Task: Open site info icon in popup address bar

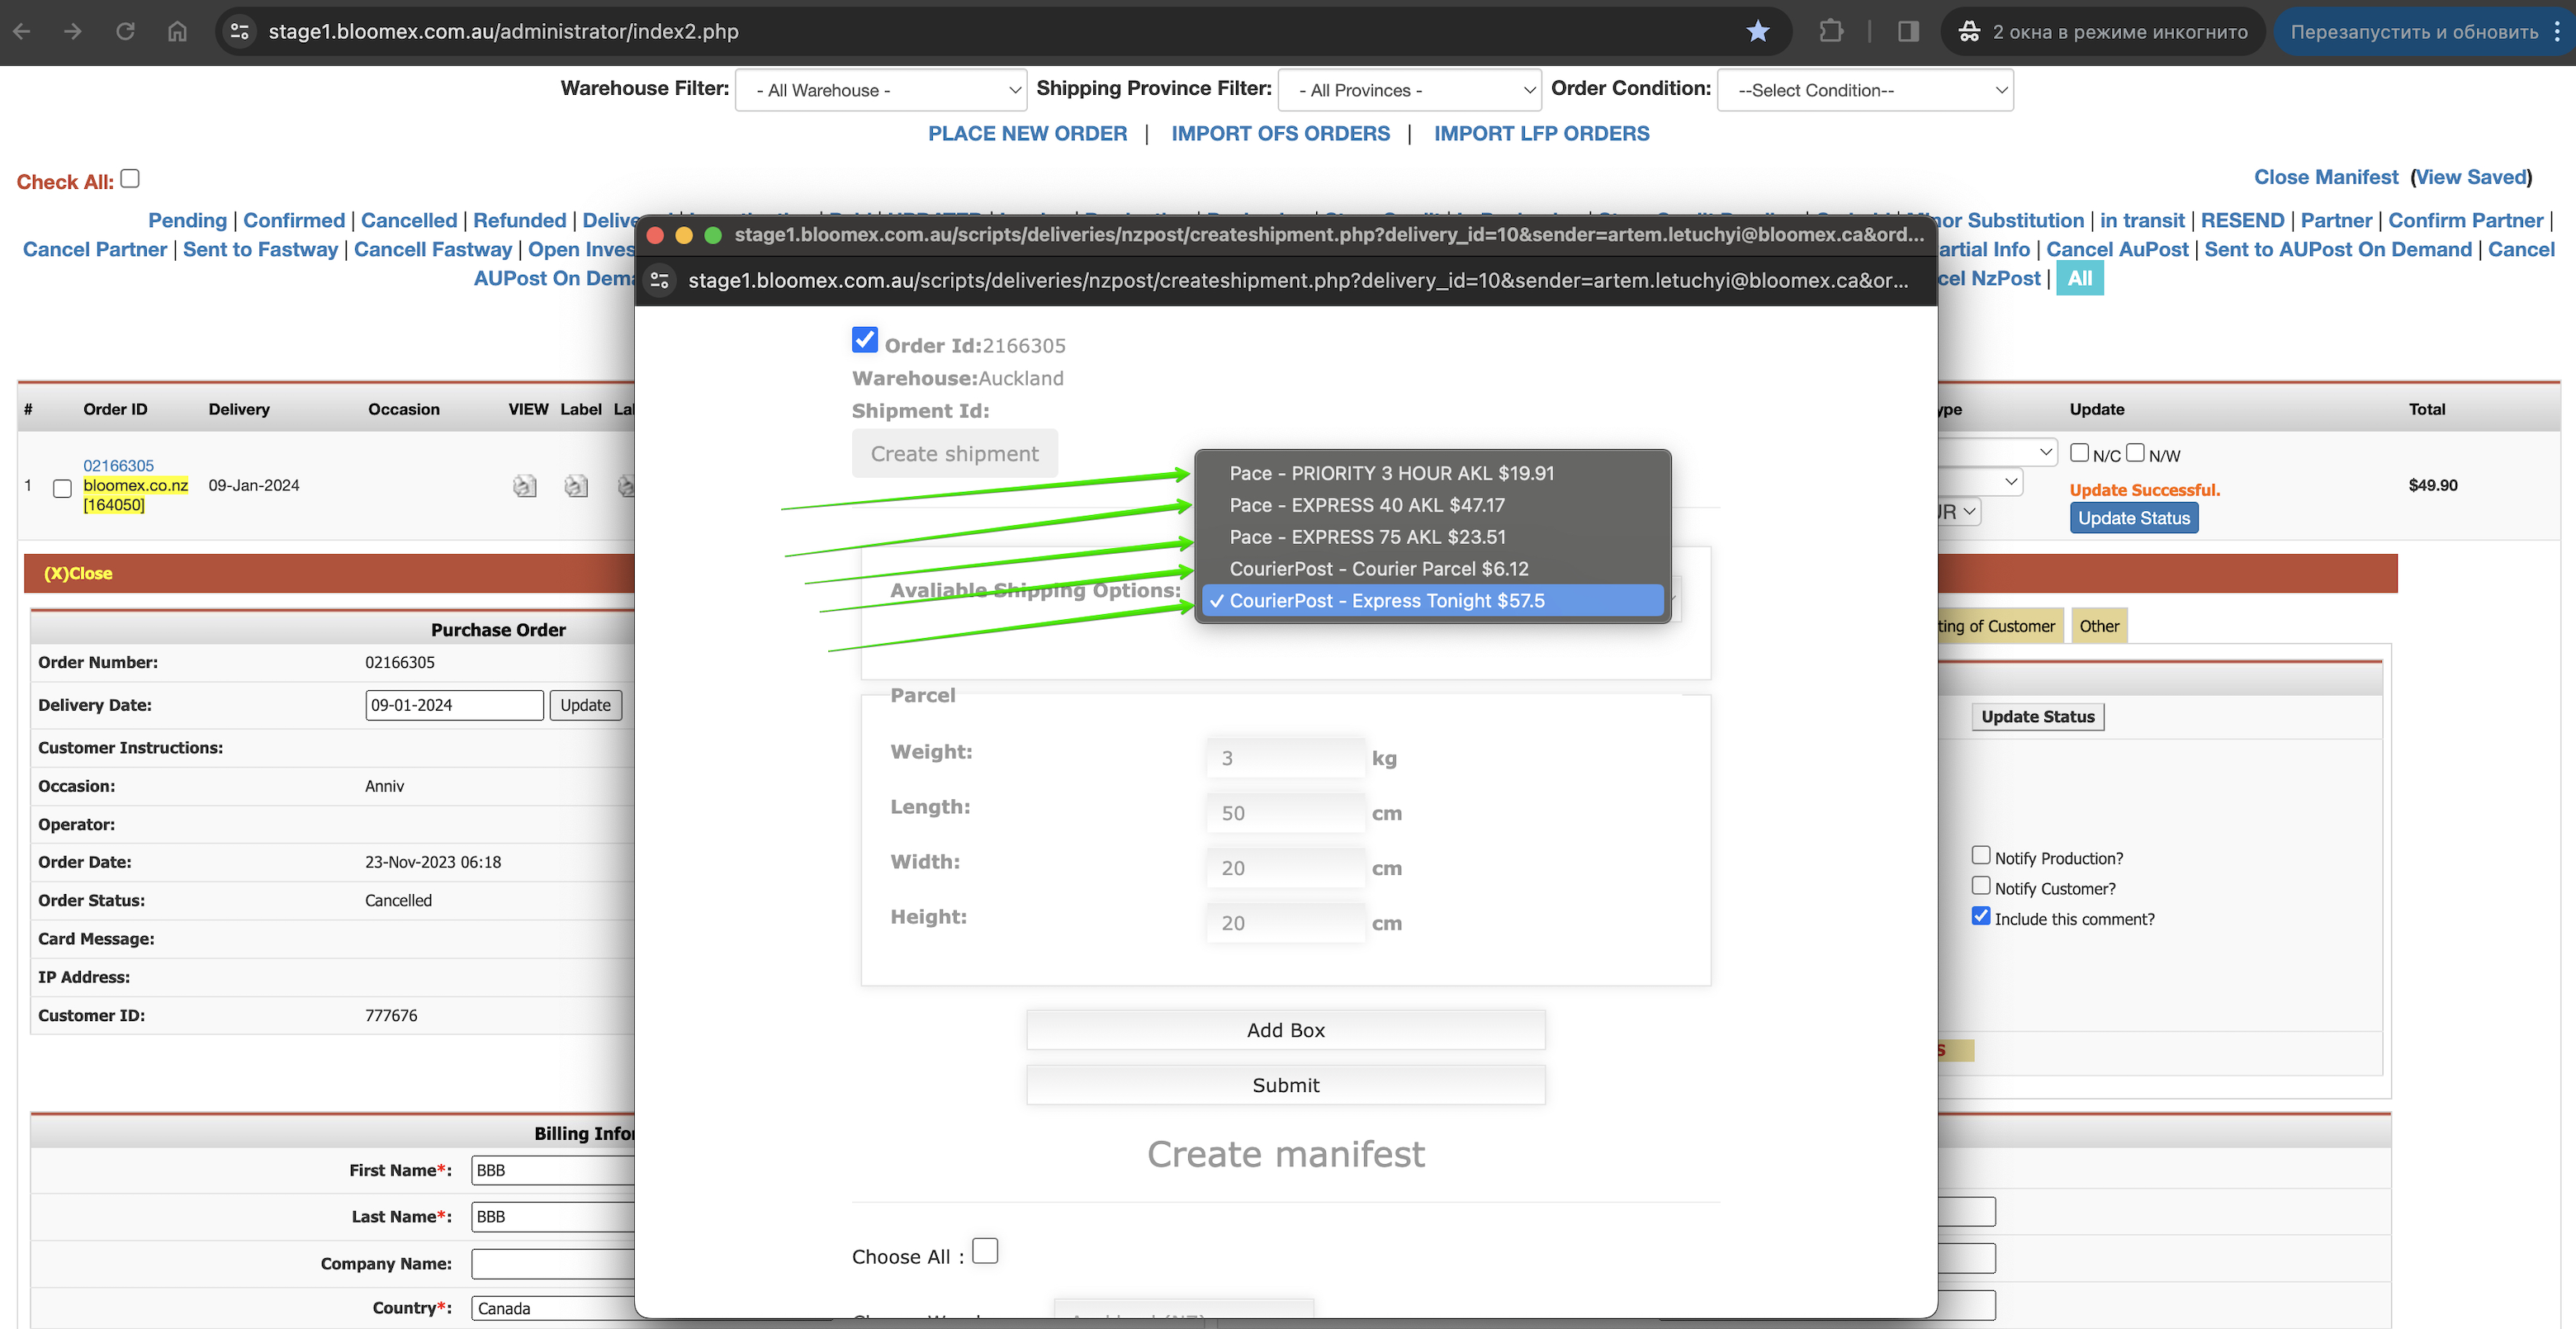Action: (660, 280)
